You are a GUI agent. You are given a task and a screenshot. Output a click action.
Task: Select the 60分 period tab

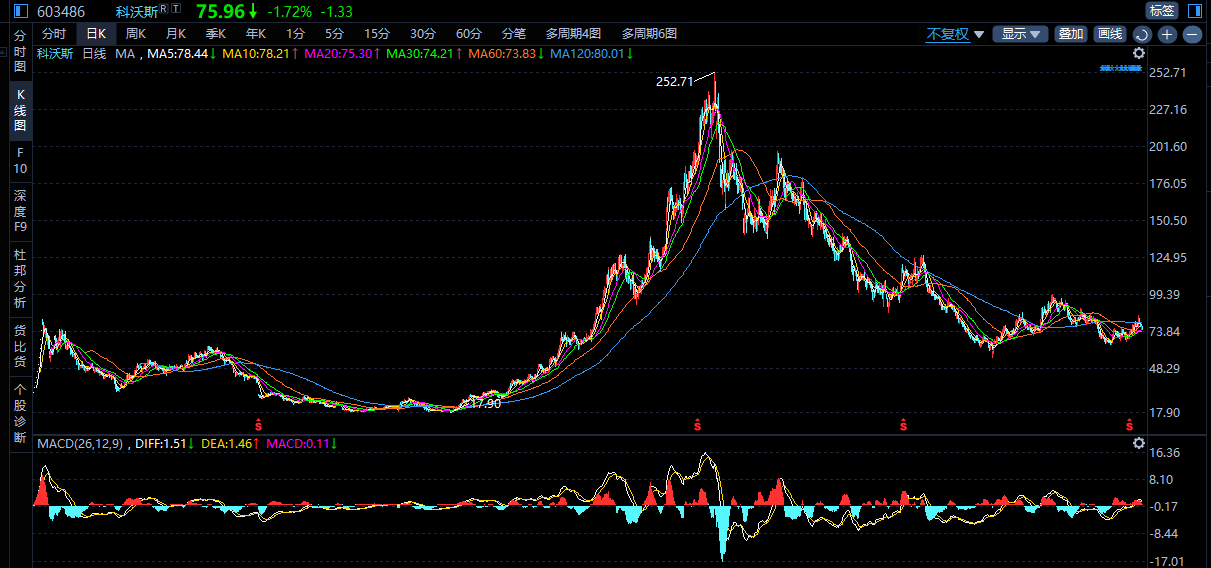coord(468,33)
